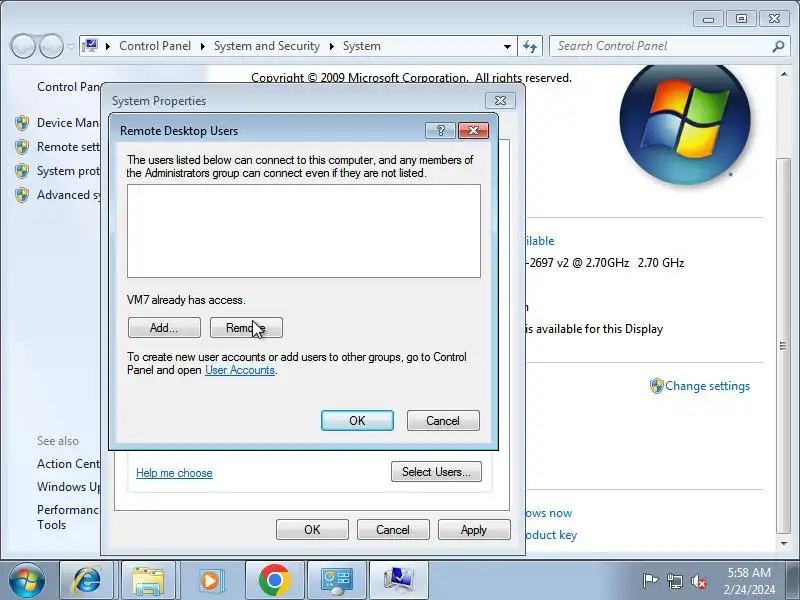
Task: Click Apply in System Properties
Action: point(473,530)
